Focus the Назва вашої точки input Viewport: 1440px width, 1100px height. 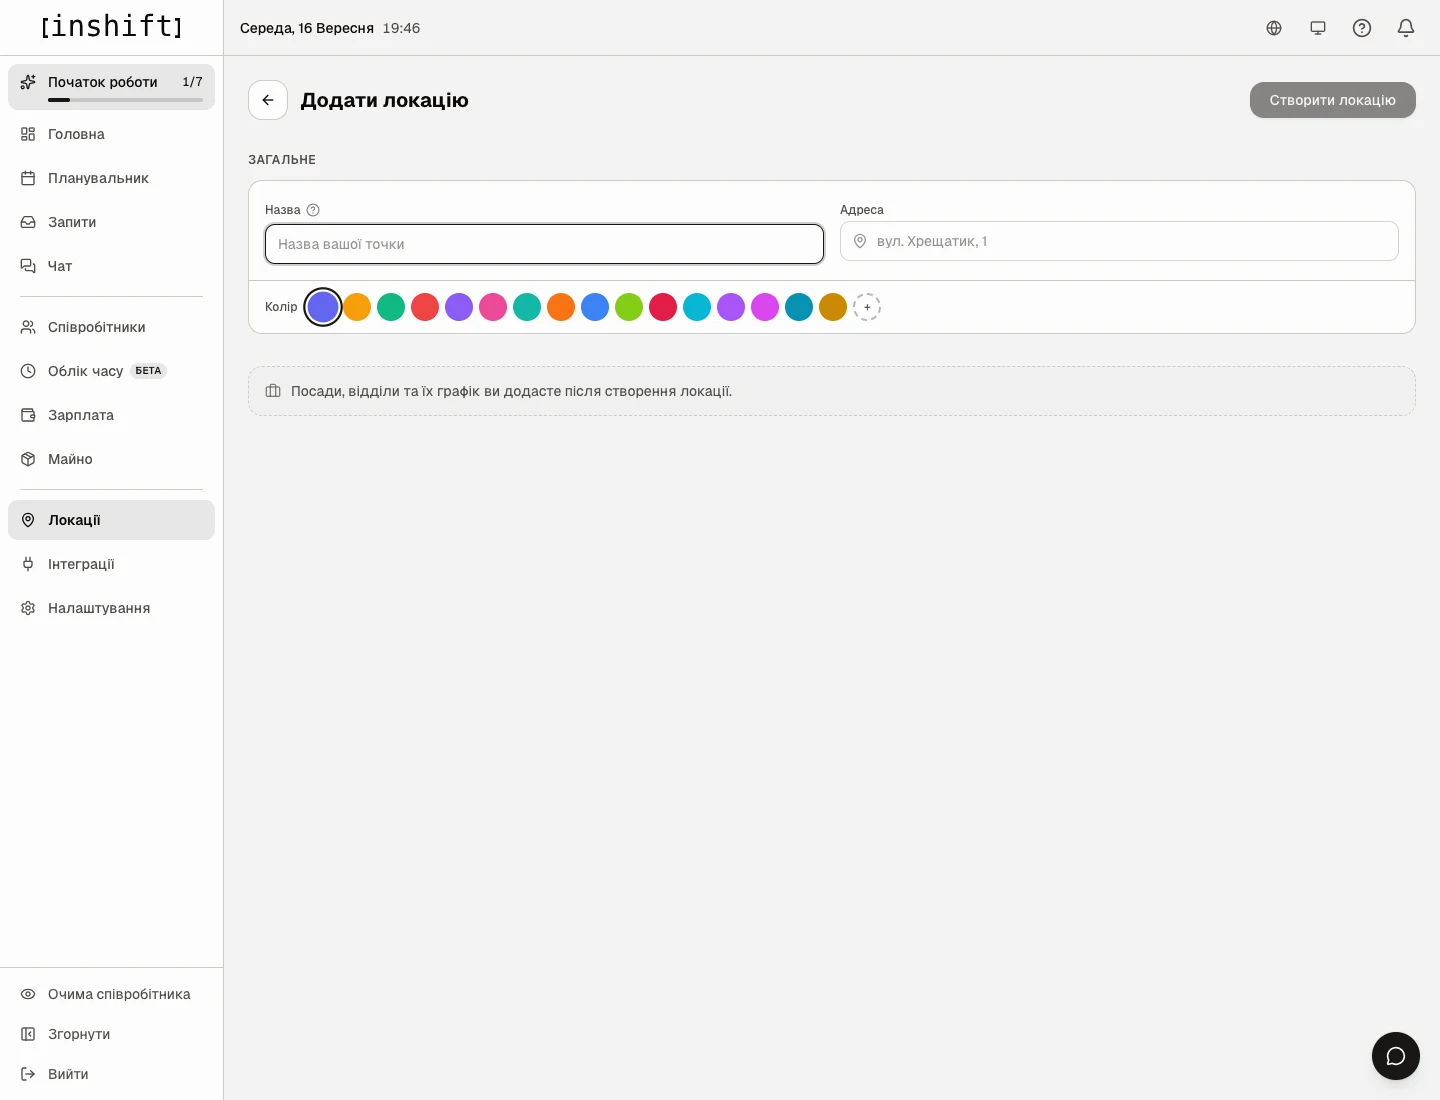pos(544,244)
